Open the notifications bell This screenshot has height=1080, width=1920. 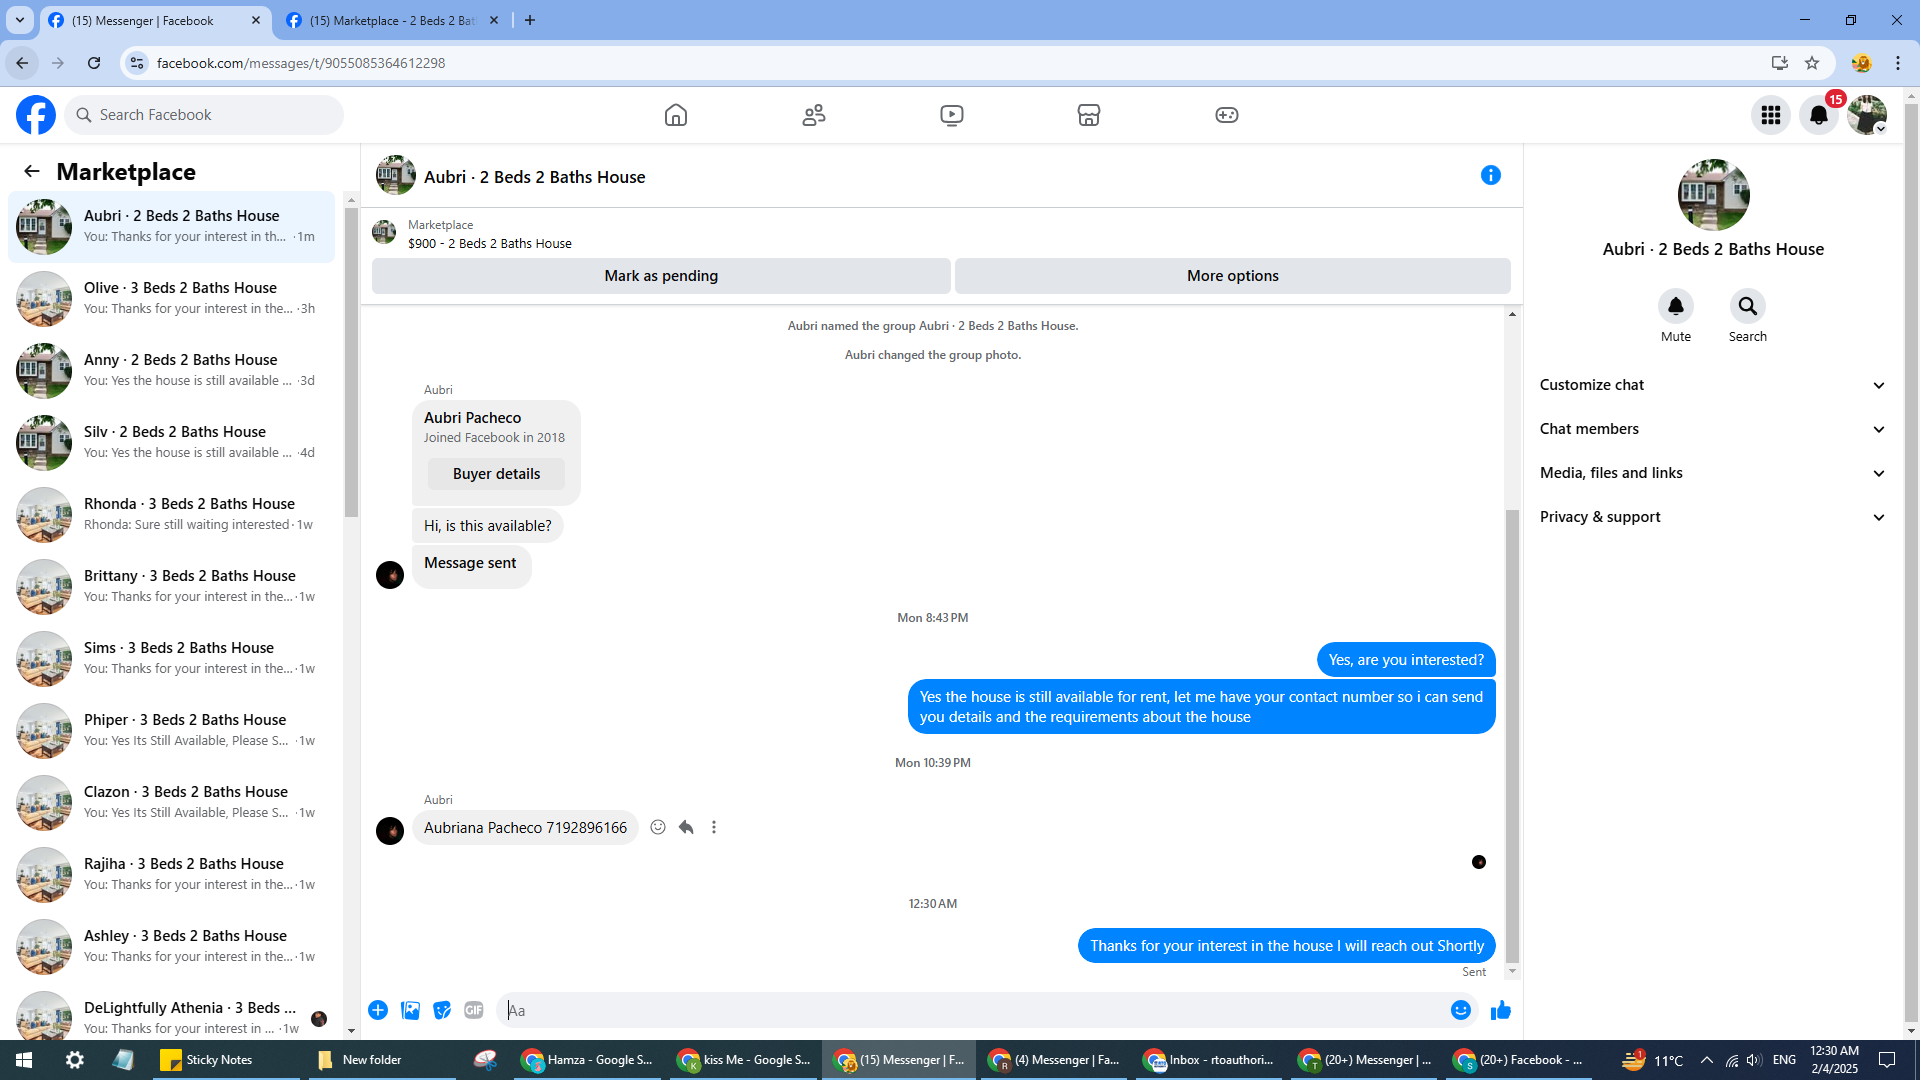pyautogui.click(x=1819, y=115)
